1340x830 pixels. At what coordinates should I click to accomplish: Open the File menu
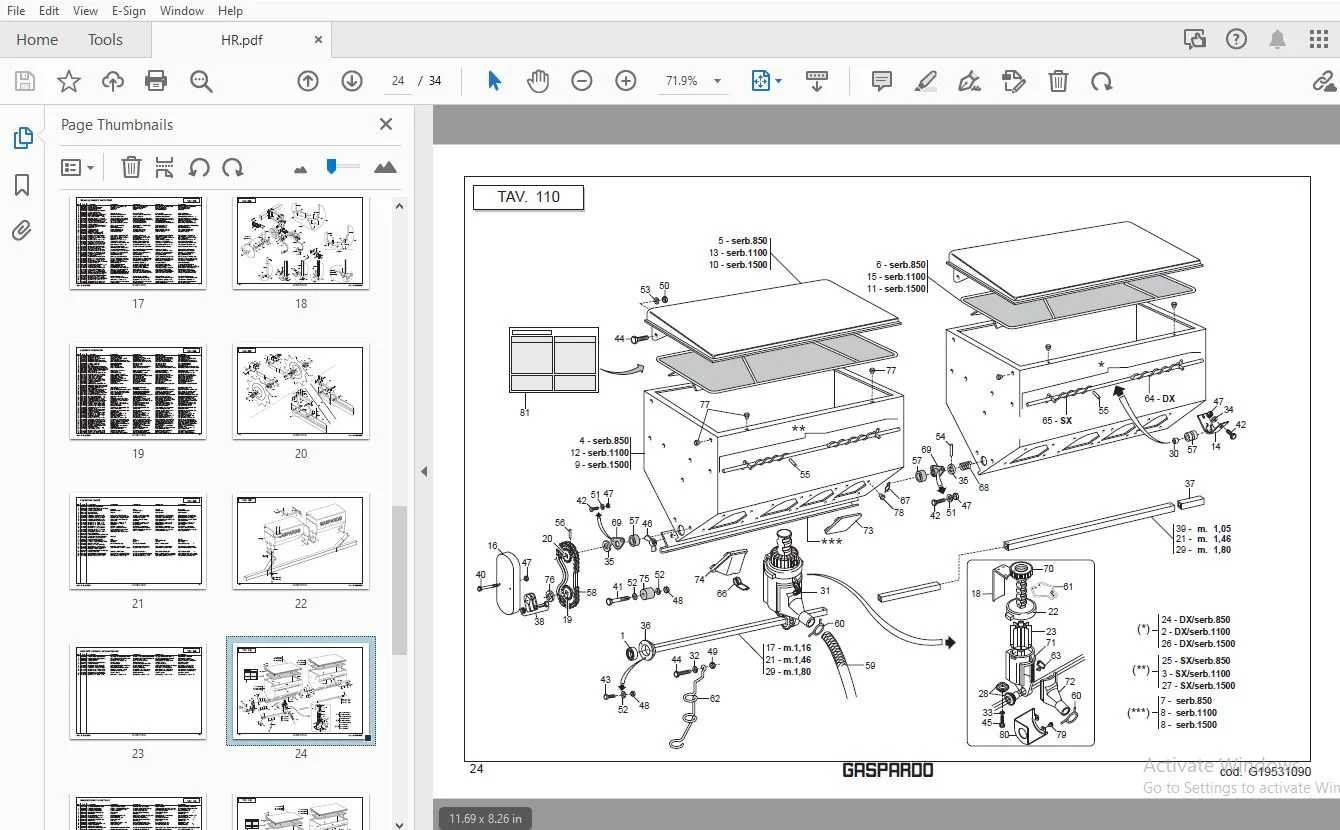tap(16, 10)
